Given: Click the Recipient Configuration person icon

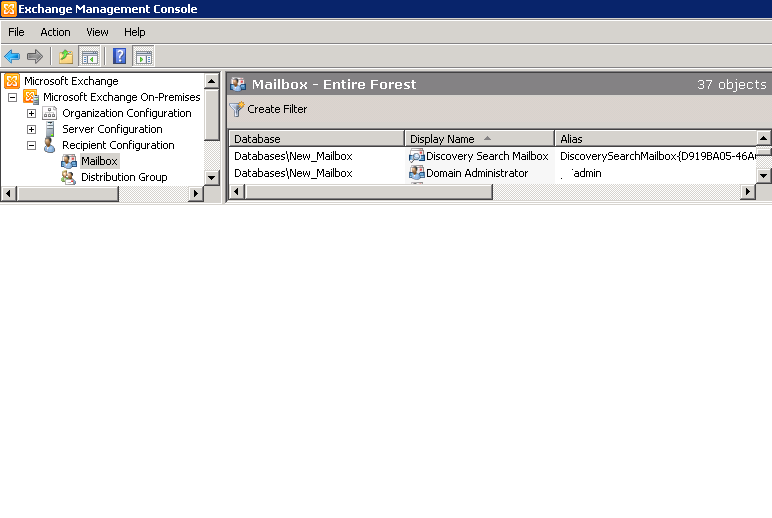Looking at the screenshot, I should click(49, 145).
